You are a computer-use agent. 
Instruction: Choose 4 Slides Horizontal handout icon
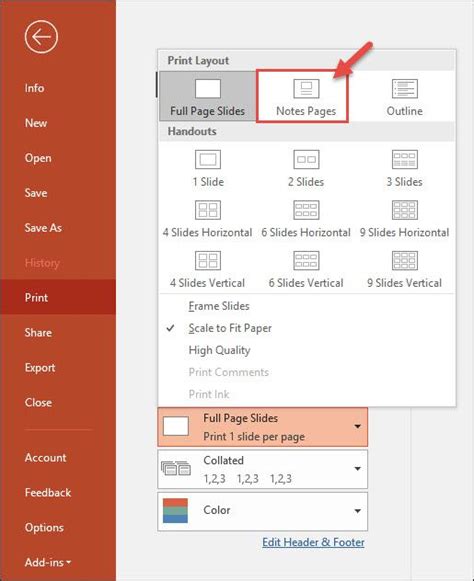pyautogui.click(x=208, y=210)
